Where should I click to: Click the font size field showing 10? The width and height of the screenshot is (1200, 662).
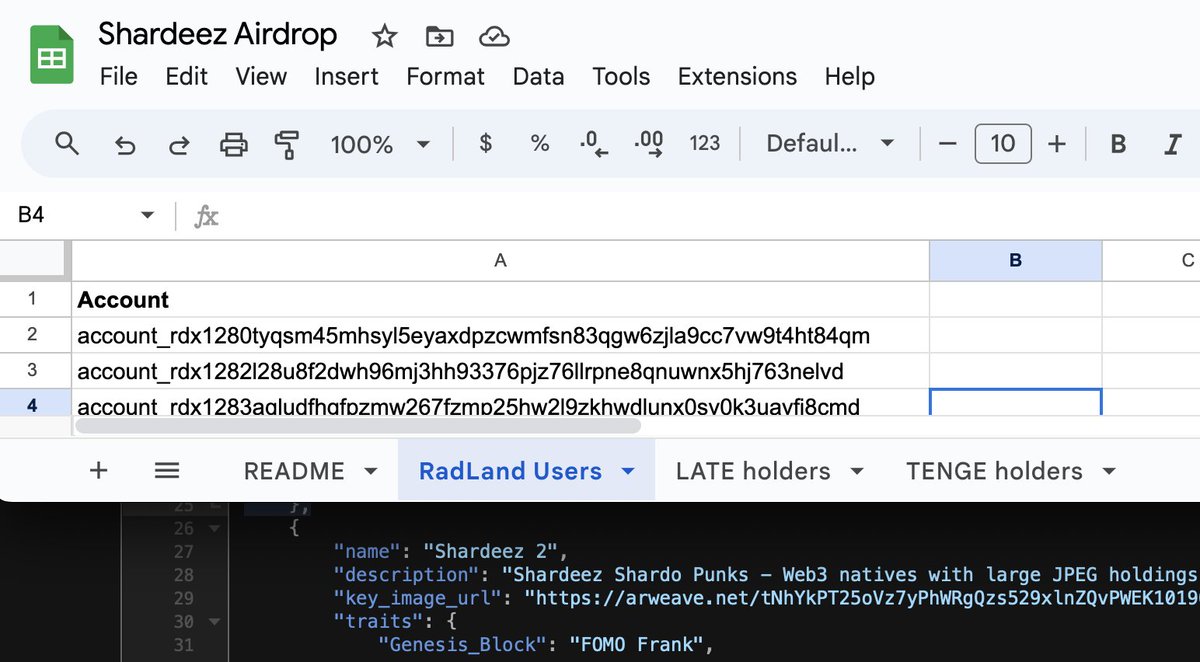(x=1002, y=144)
